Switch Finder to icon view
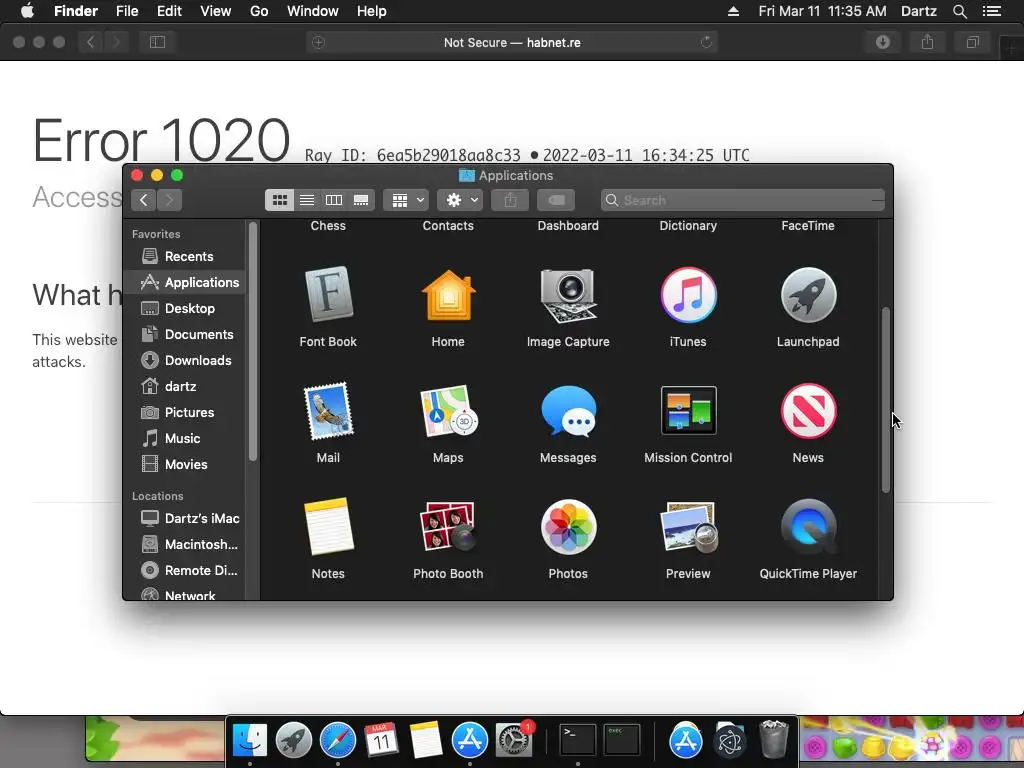The width and height of the screenshot is (1024, 768). tap(280, 200)
